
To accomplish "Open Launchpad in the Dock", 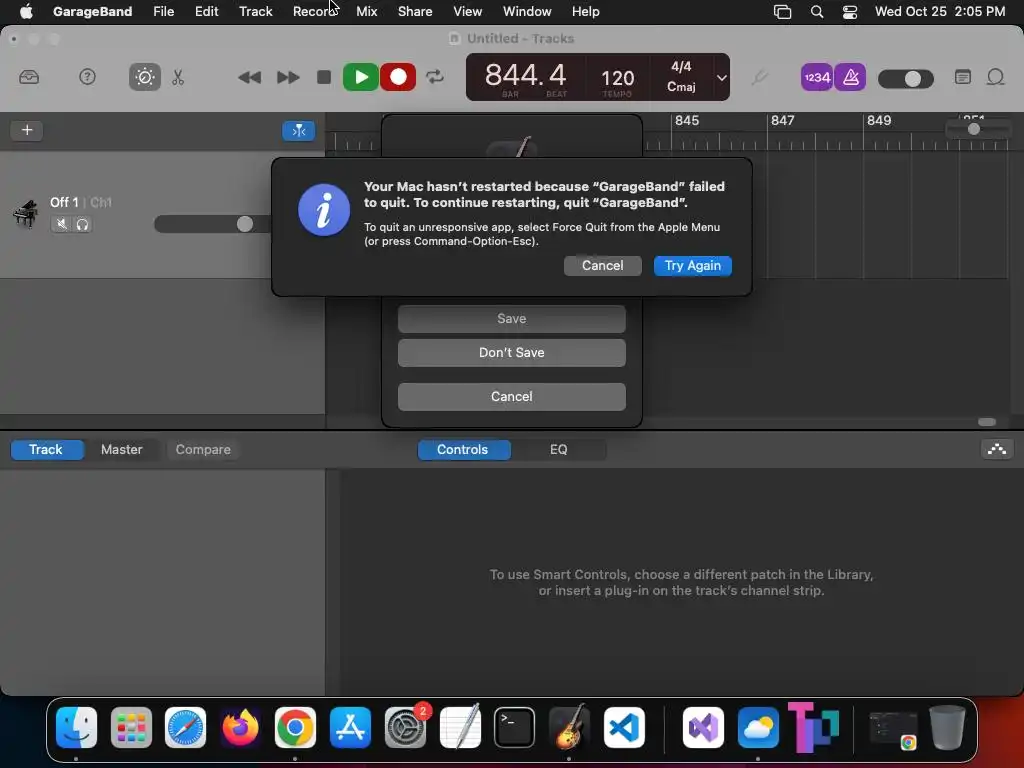I will pos(131,727).
